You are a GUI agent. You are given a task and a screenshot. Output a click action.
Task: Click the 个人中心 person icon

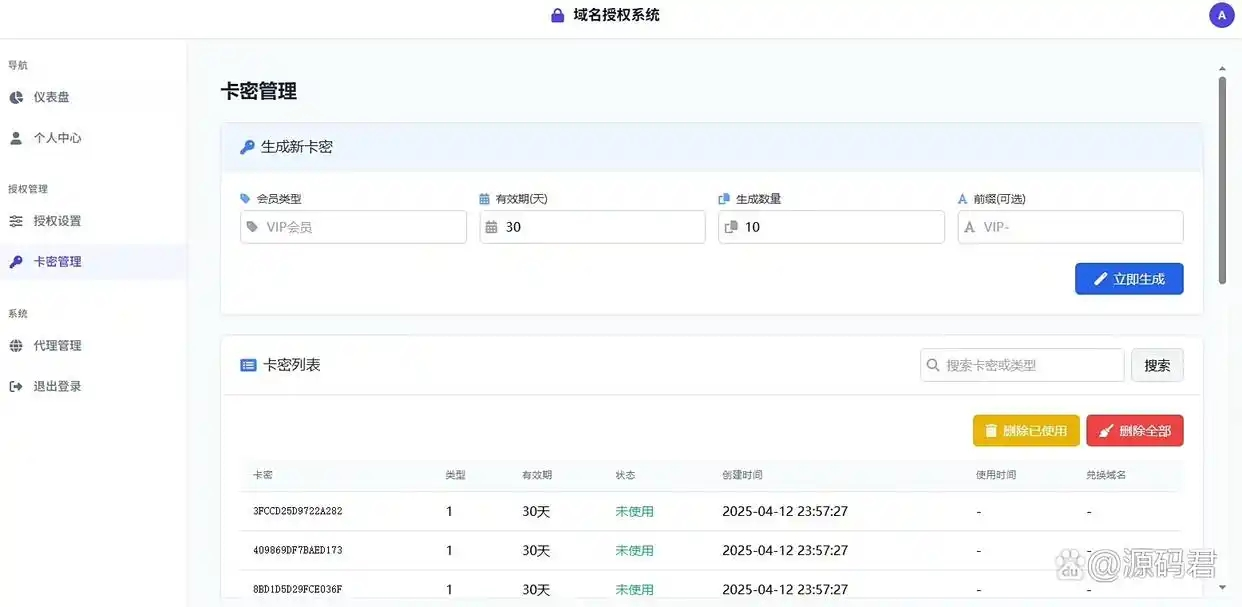16,138
